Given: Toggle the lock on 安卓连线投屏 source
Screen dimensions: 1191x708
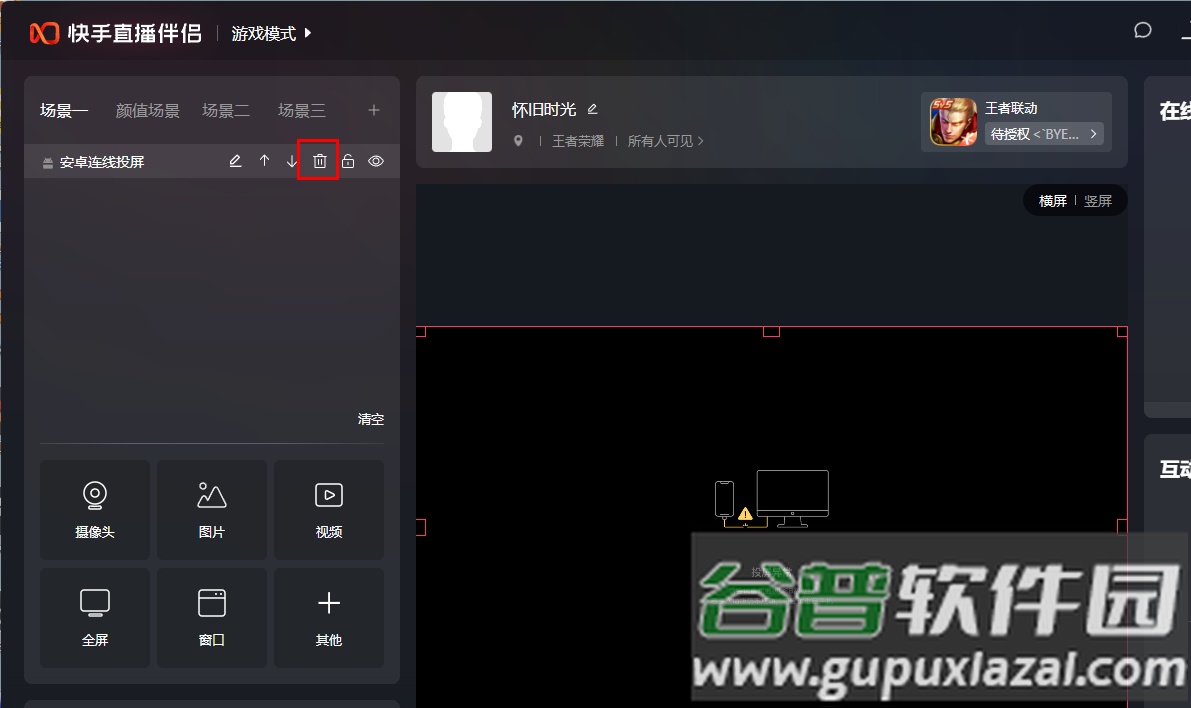Looking at the screenshot, I should pos(348,161).
